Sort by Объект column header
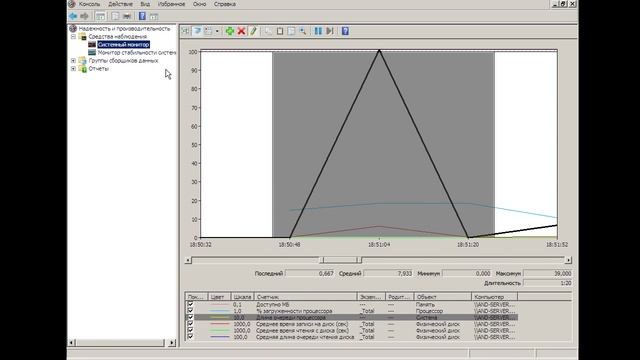Screen dimensions: 640x360 (x=443, y=297)
